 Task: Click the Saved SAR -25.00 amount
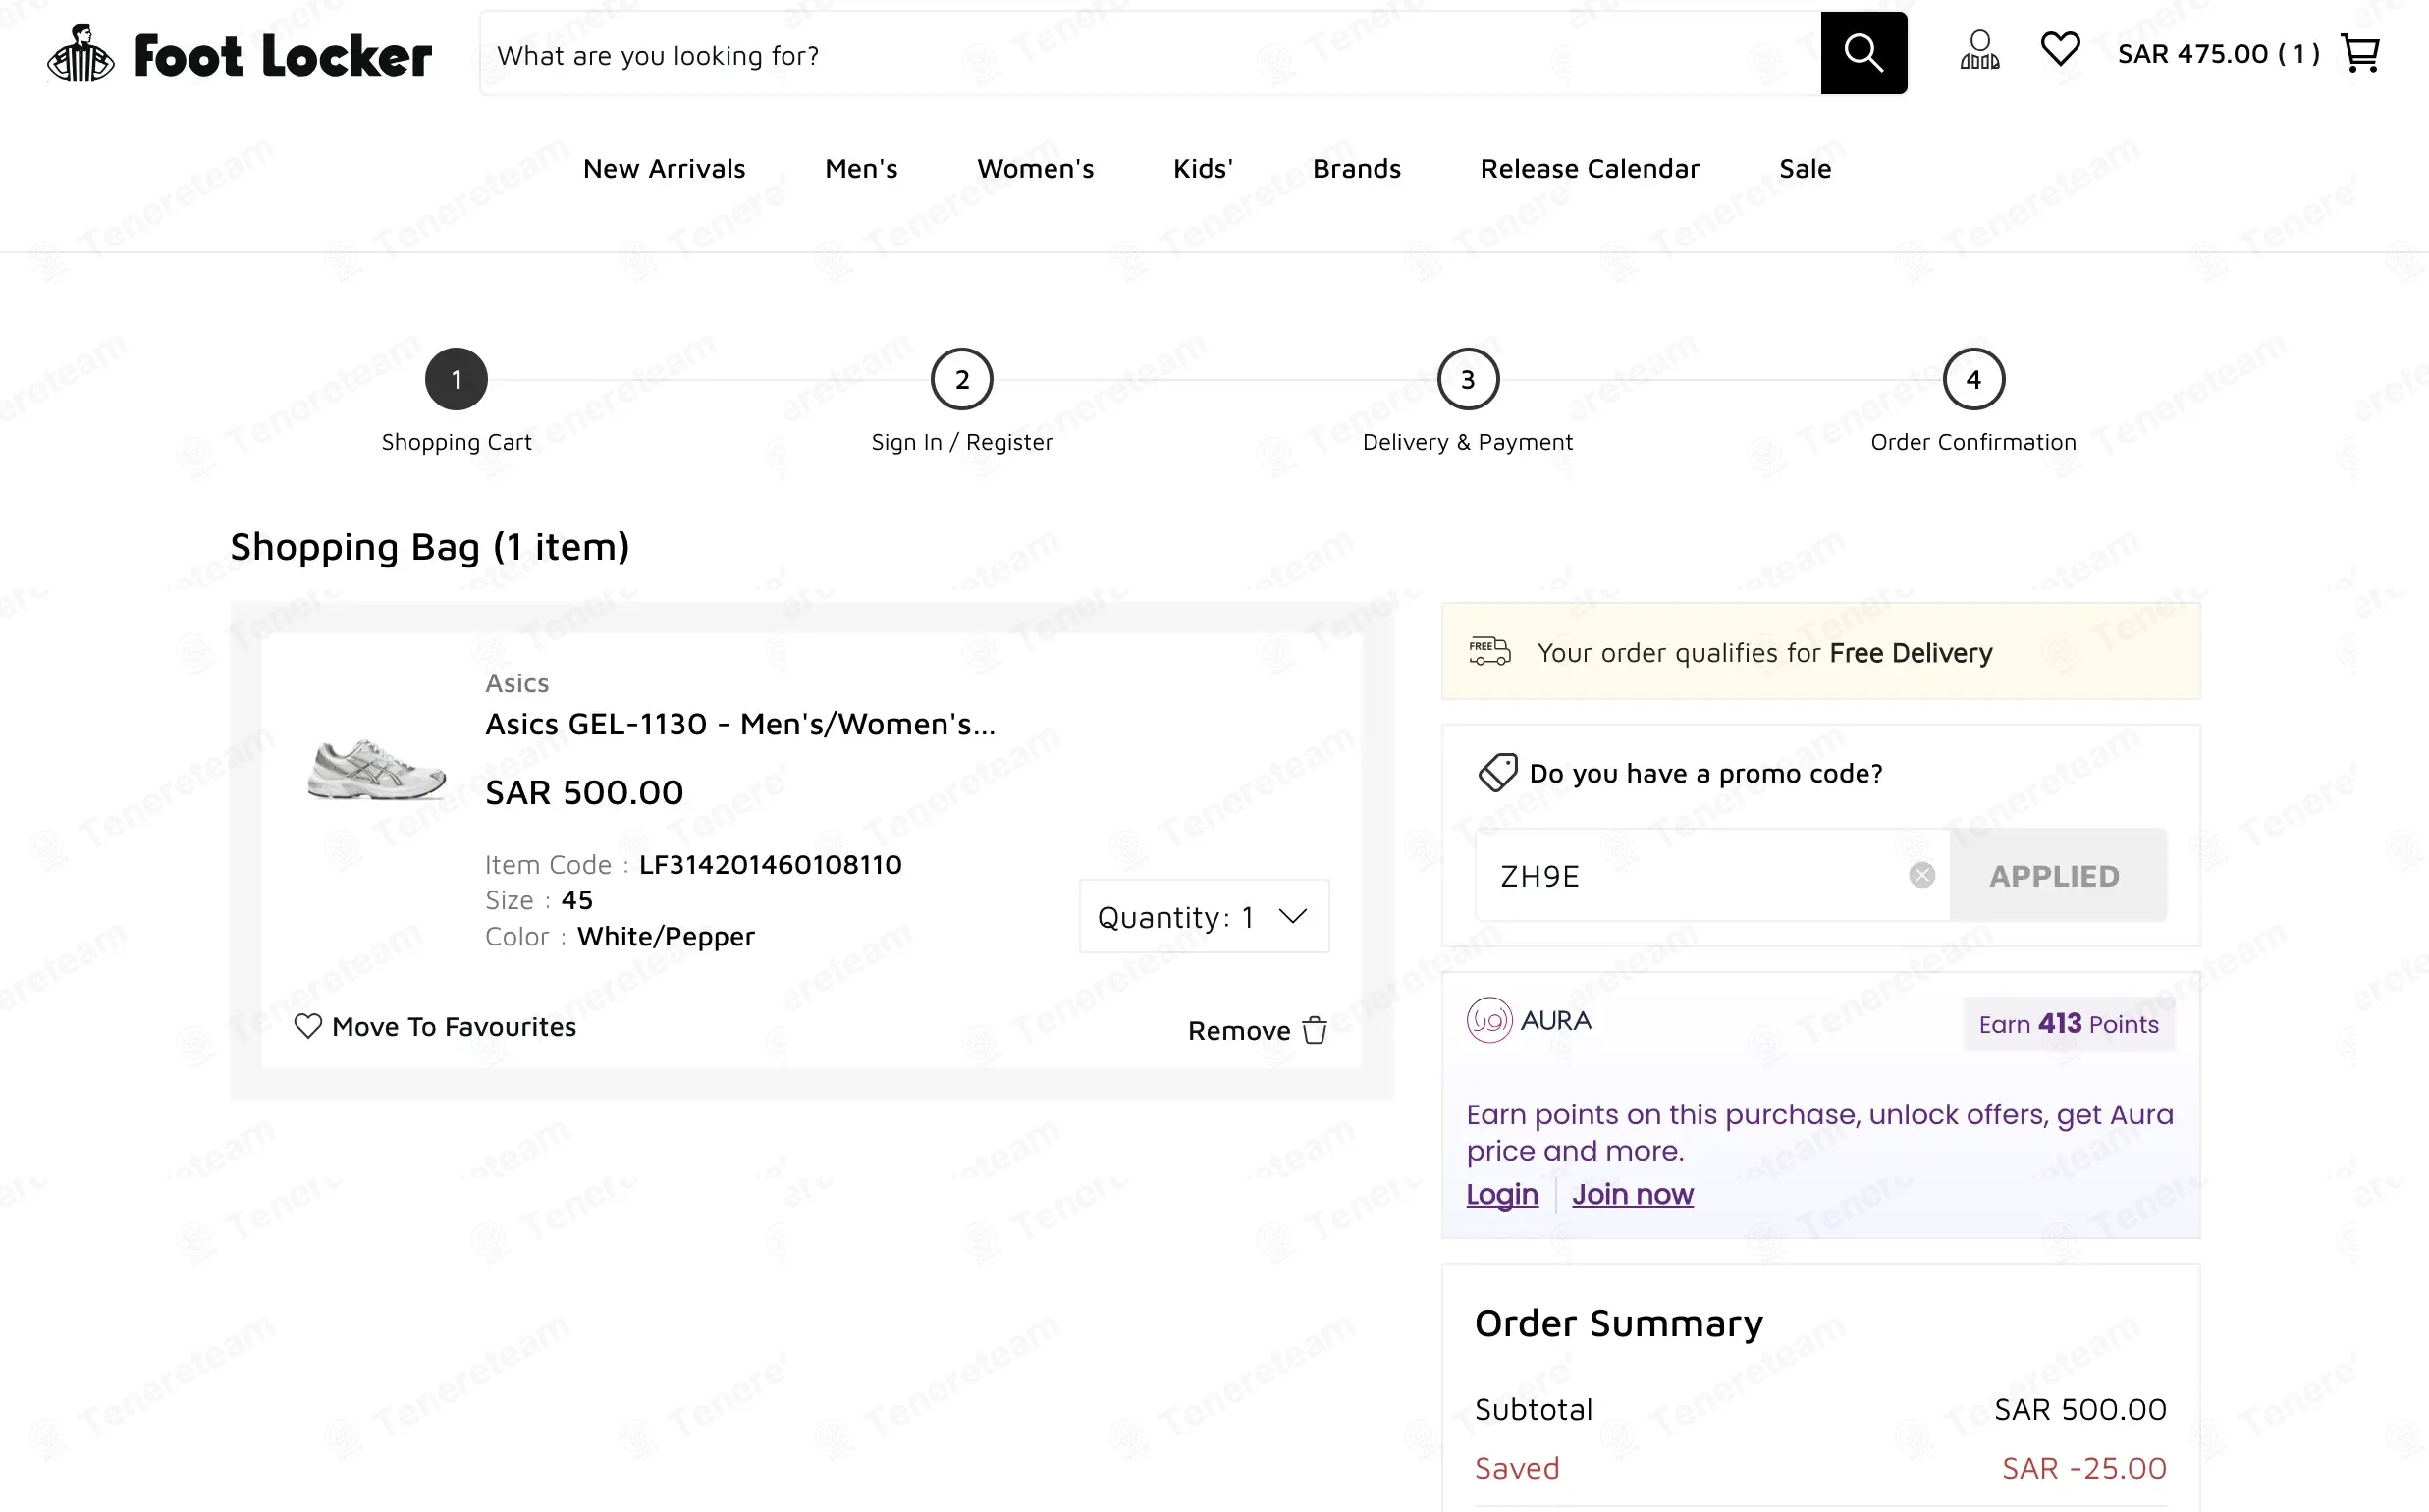click(x=2084, y=1468)
